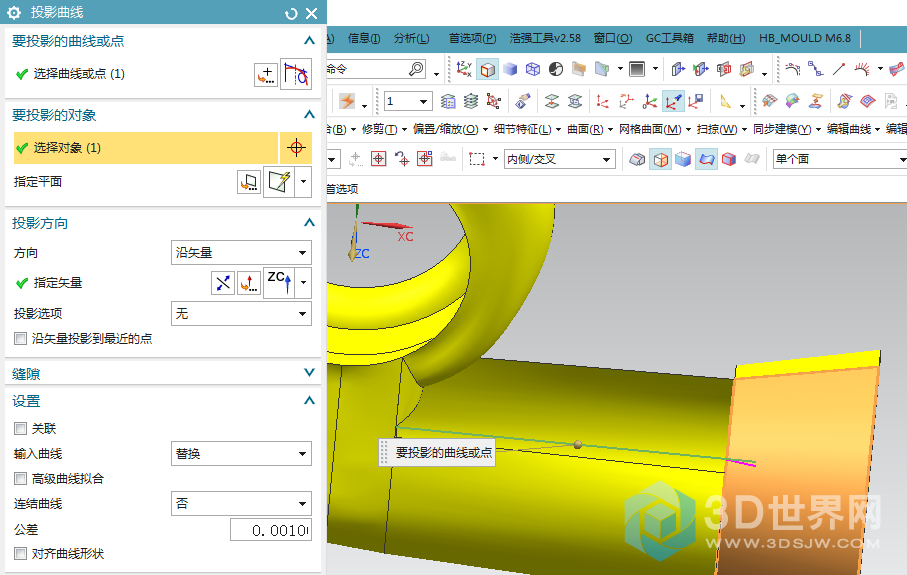Click the save WCS icon
907x575 pixels.
[696, 102]
